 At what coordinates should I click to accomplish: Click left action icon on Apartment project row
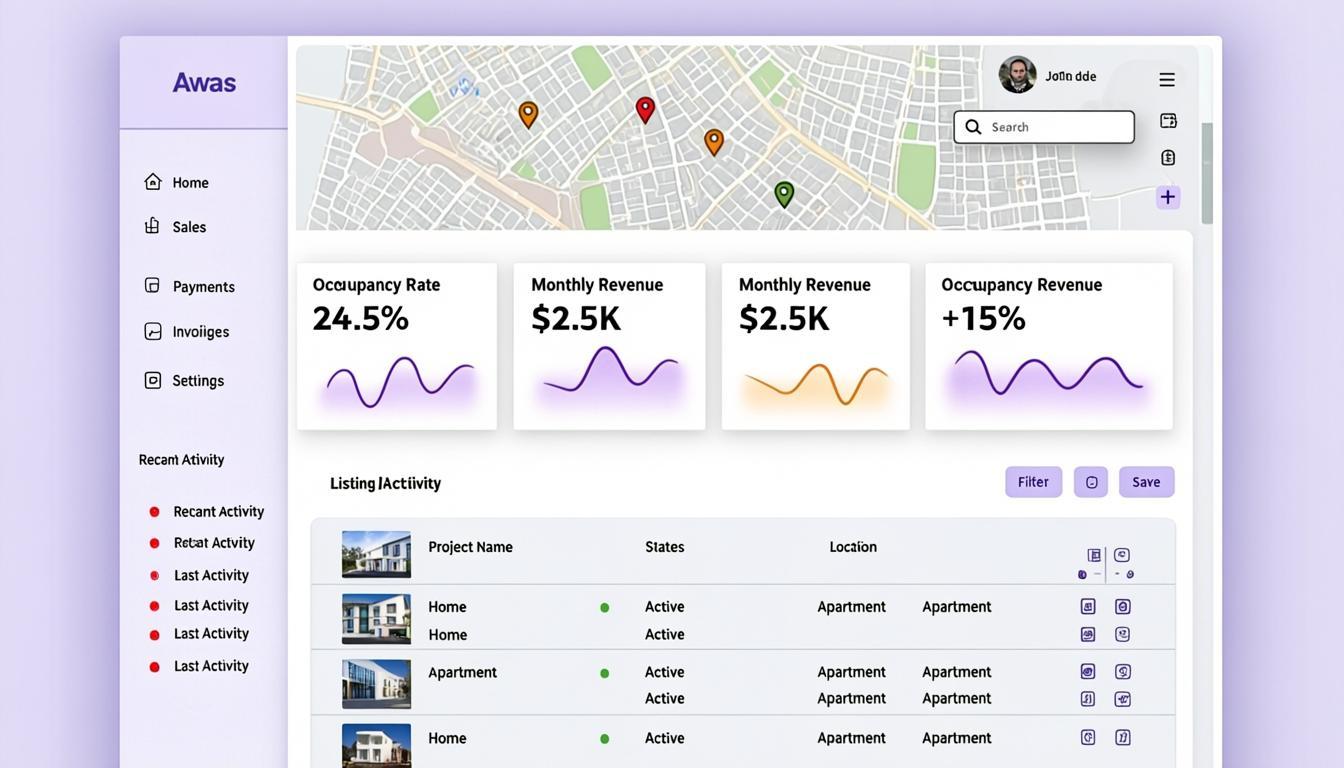coord(1088,672)
